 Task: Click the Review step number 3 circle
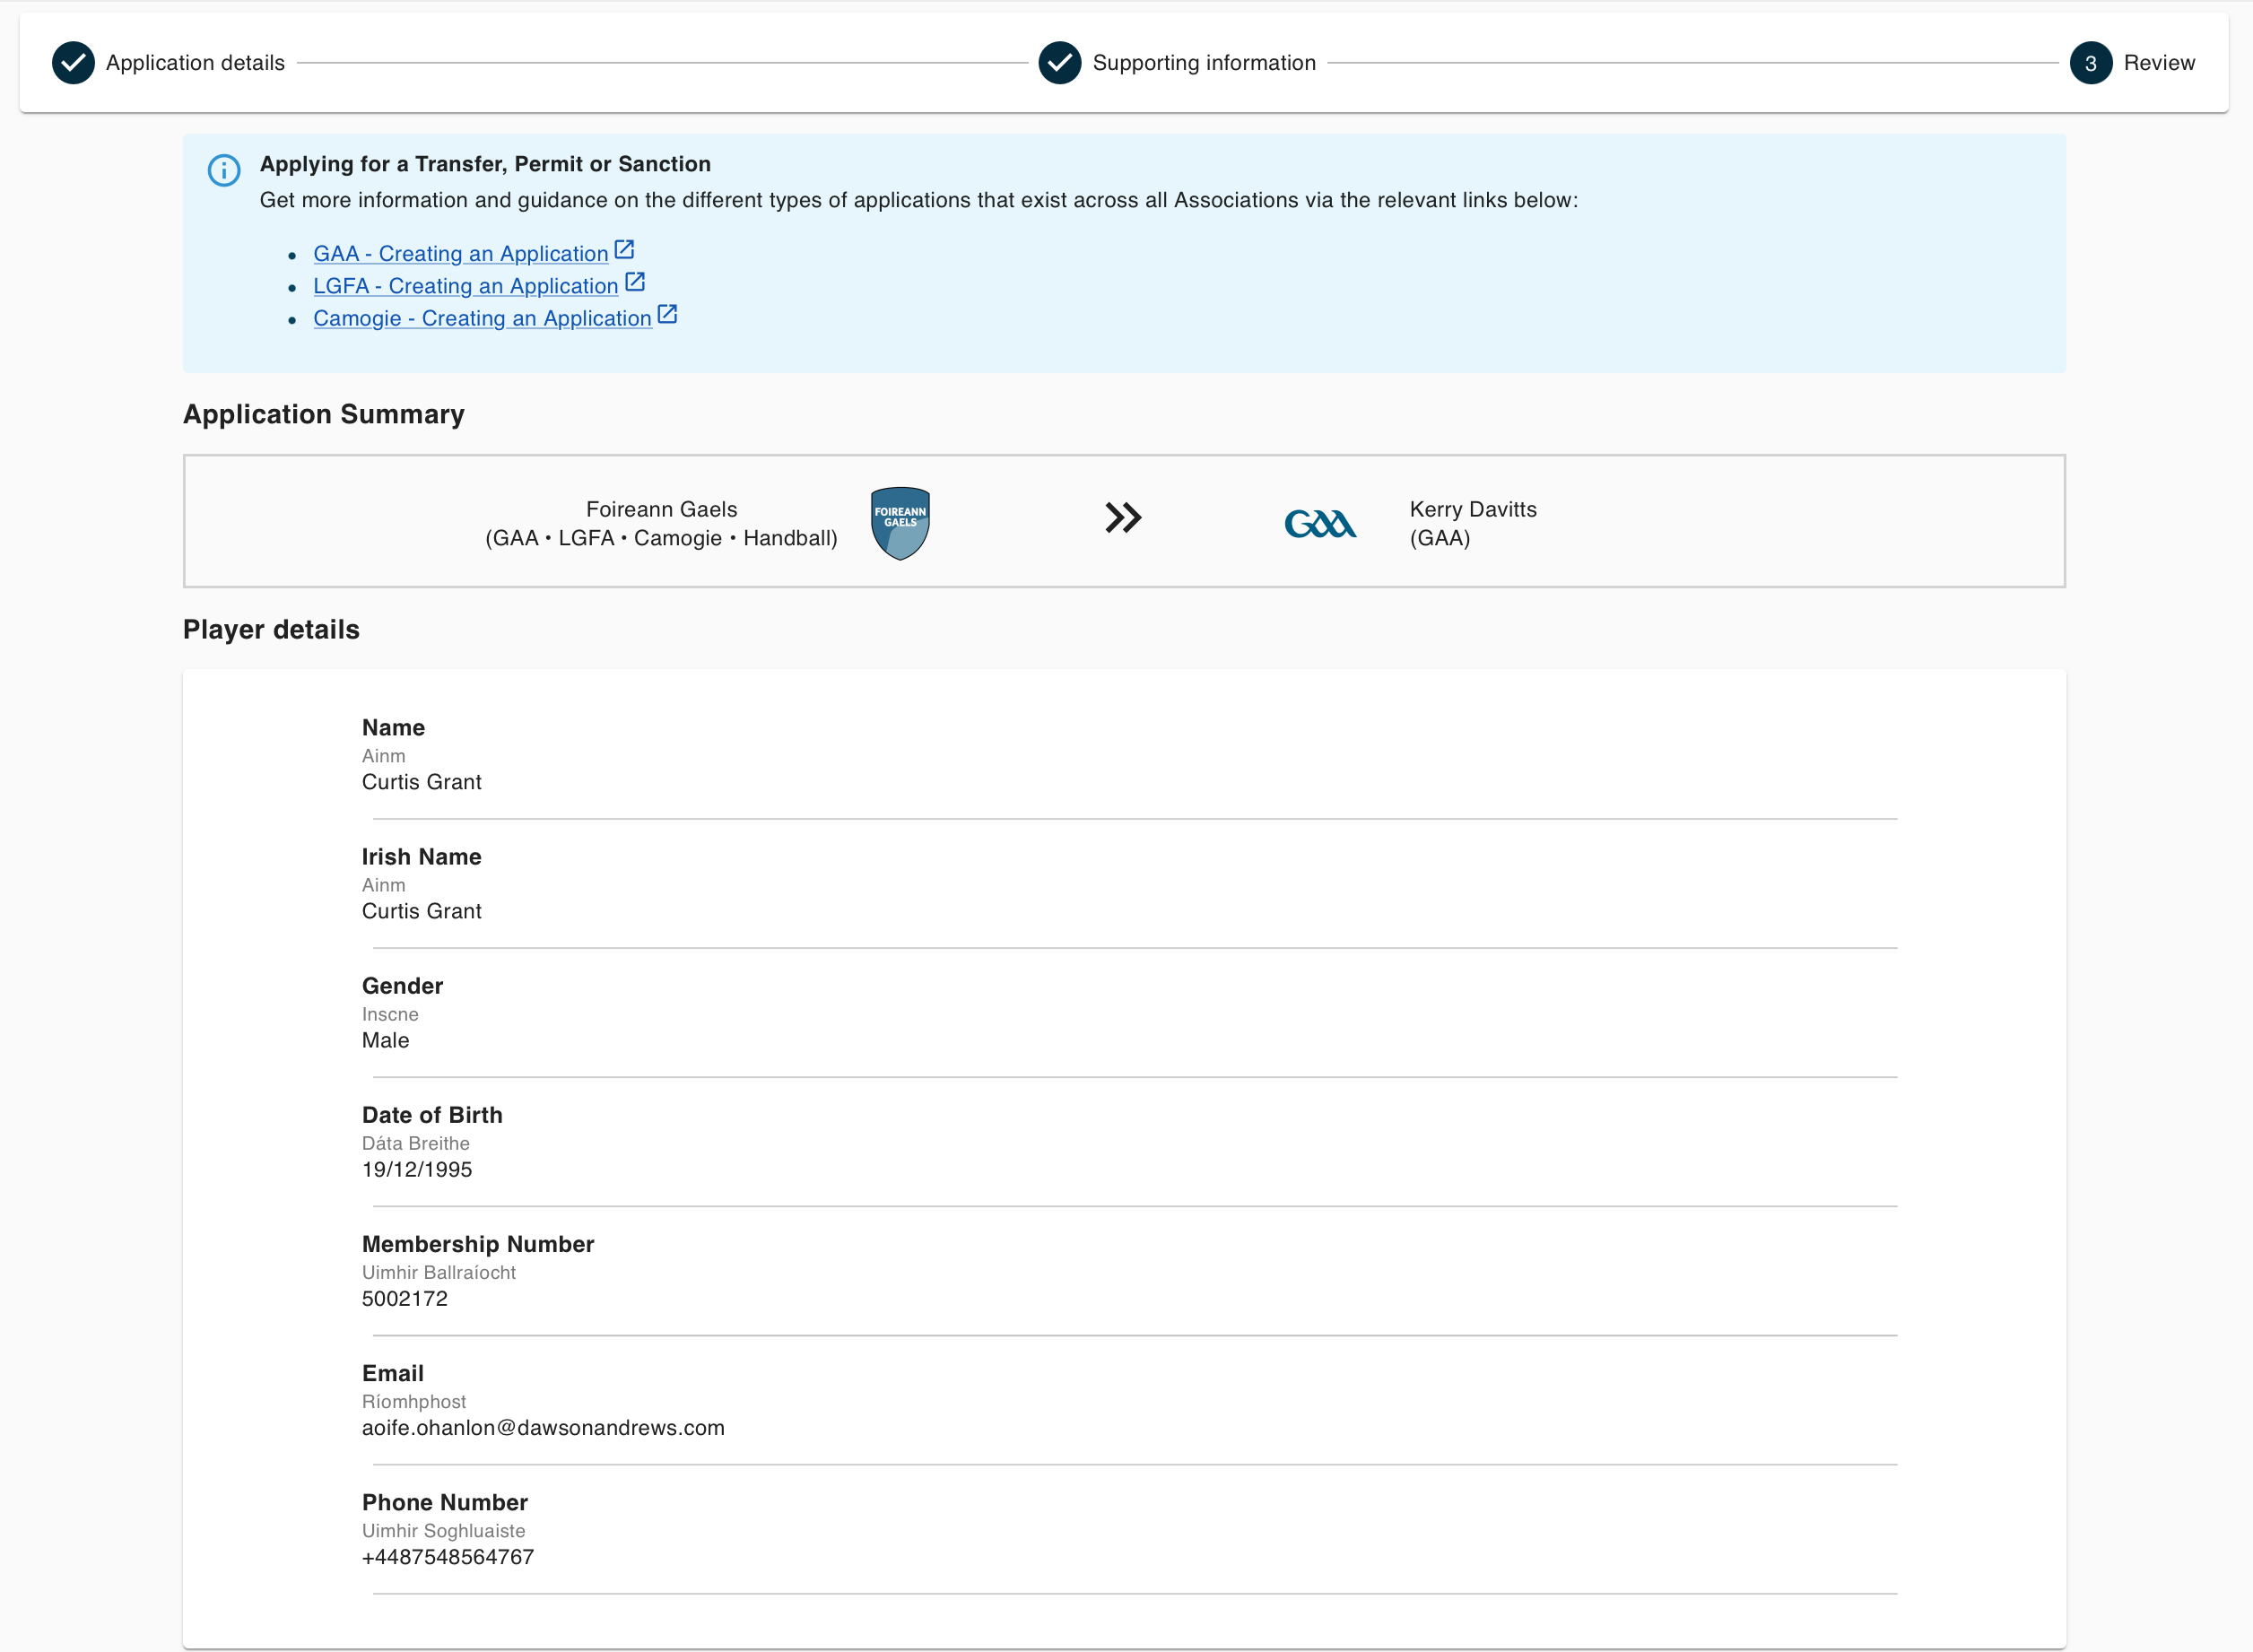(x=2091, y=63)
